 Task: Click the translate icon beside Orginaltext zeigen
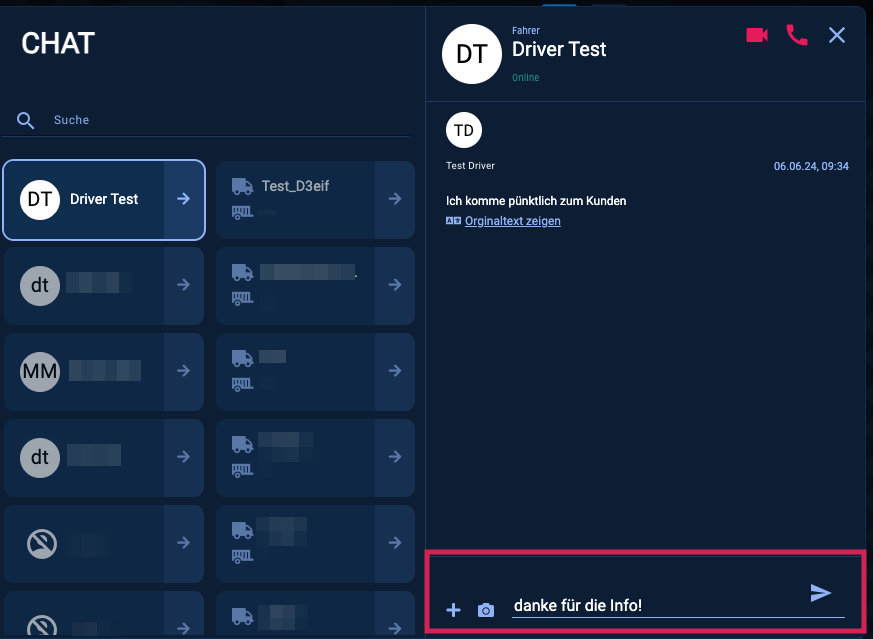coord(454,221)
